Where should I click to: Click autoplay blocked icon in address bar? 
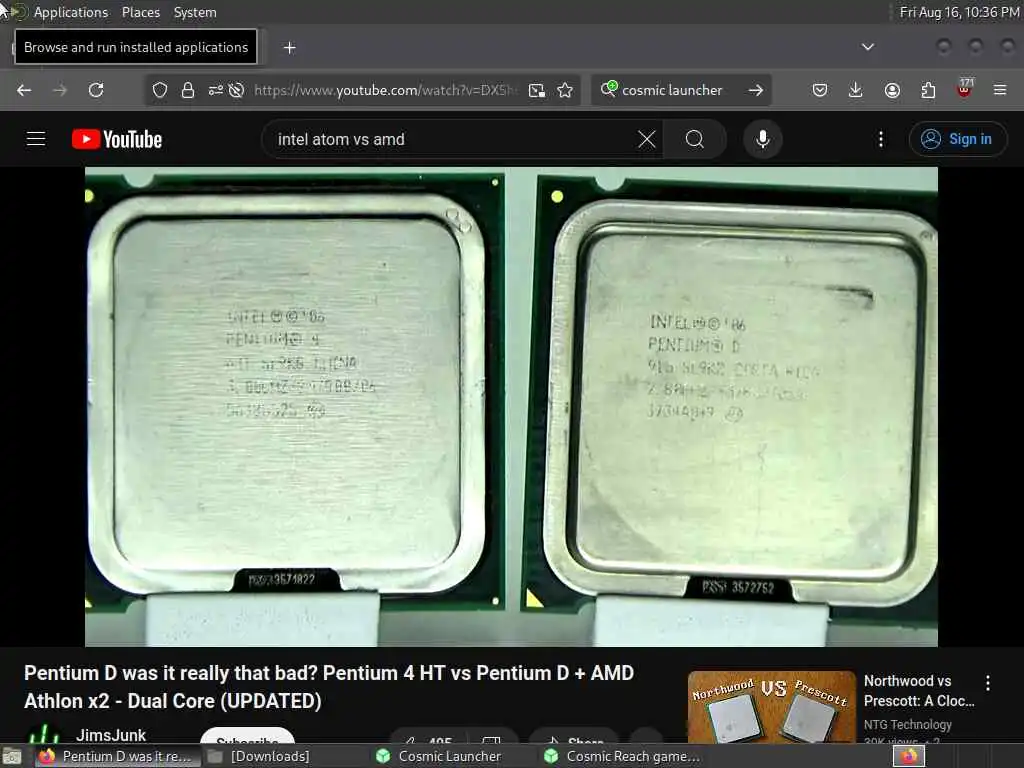pyautogui.click(x=236, y=90)
